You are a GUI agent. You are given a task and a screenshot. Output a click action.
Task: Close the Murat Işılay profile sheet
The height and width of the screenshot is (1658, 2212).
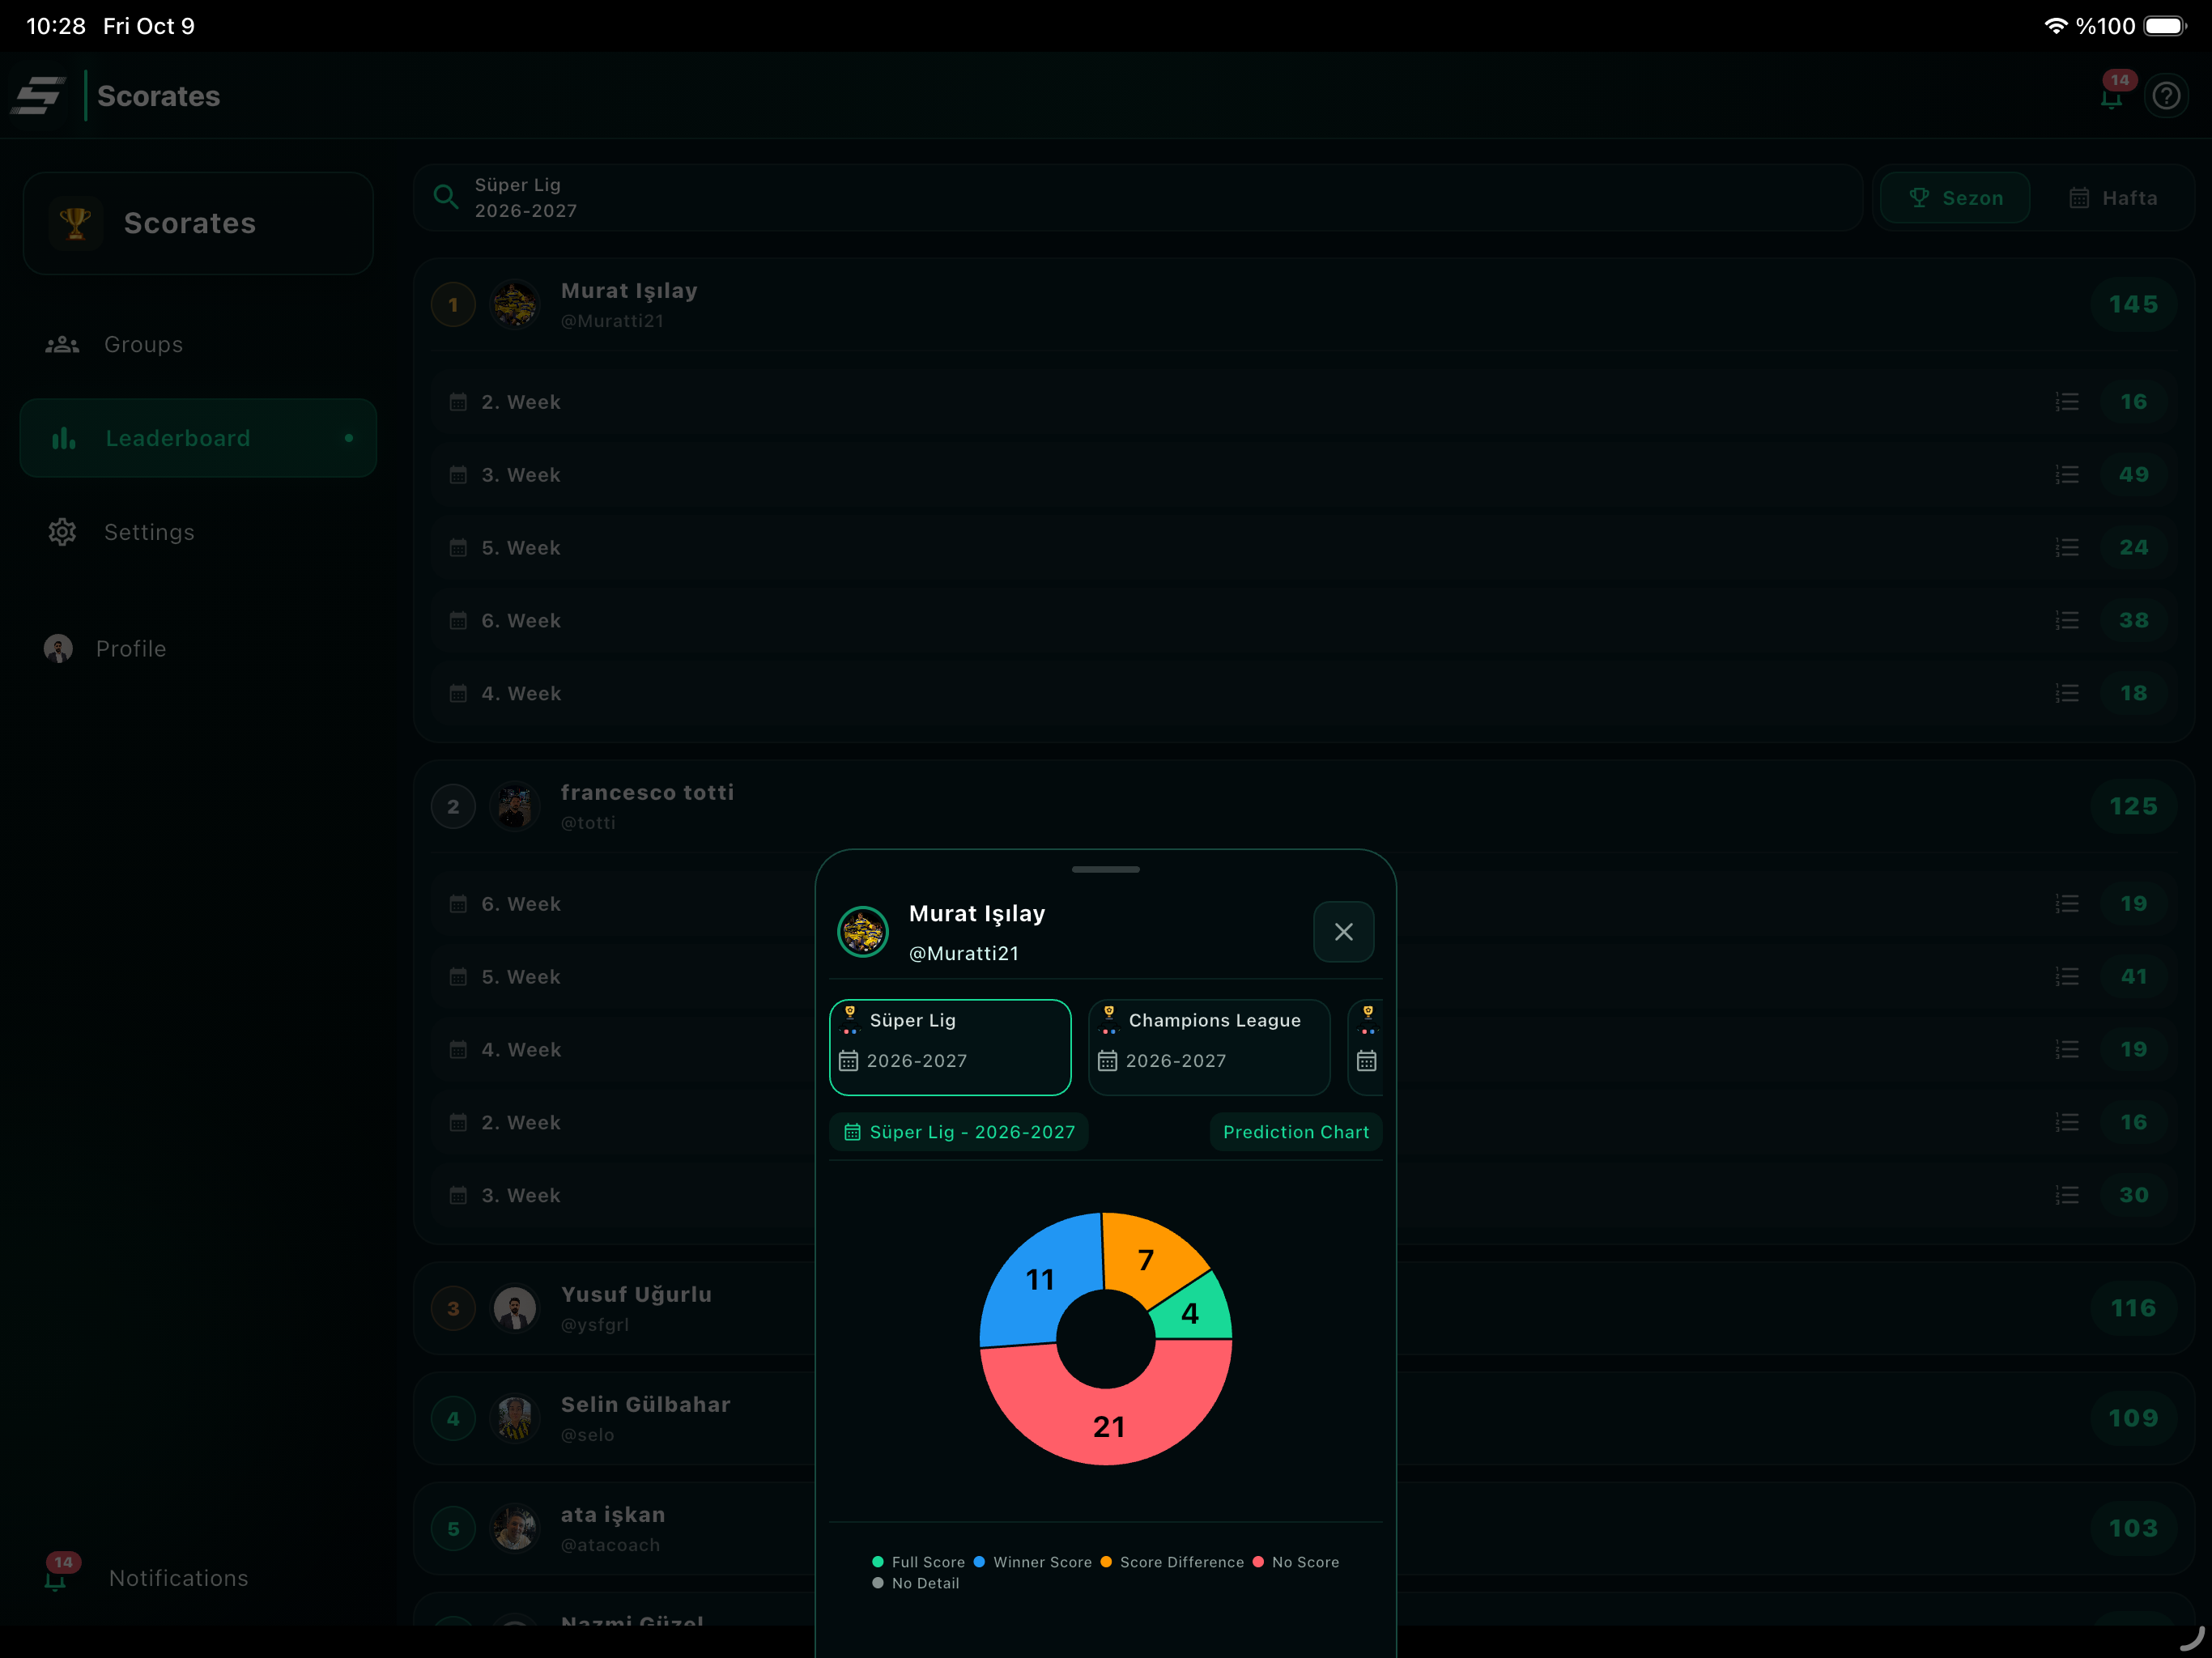coord(1343,932)
